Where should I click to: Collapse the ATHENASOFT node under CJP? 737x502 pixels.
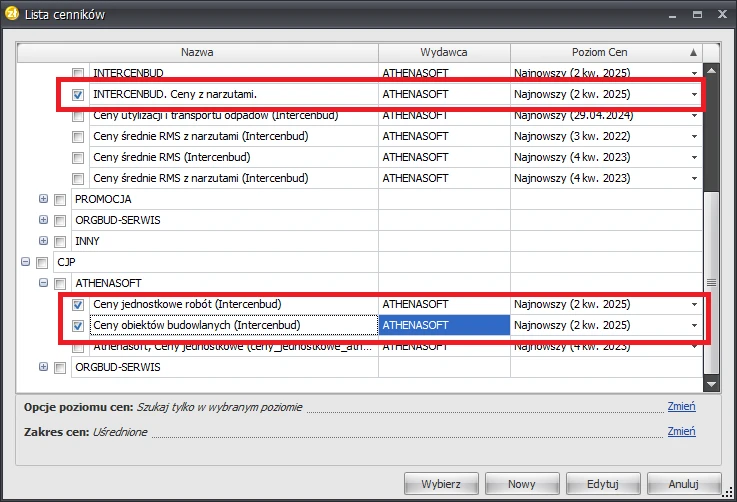(x=43, y=282)
